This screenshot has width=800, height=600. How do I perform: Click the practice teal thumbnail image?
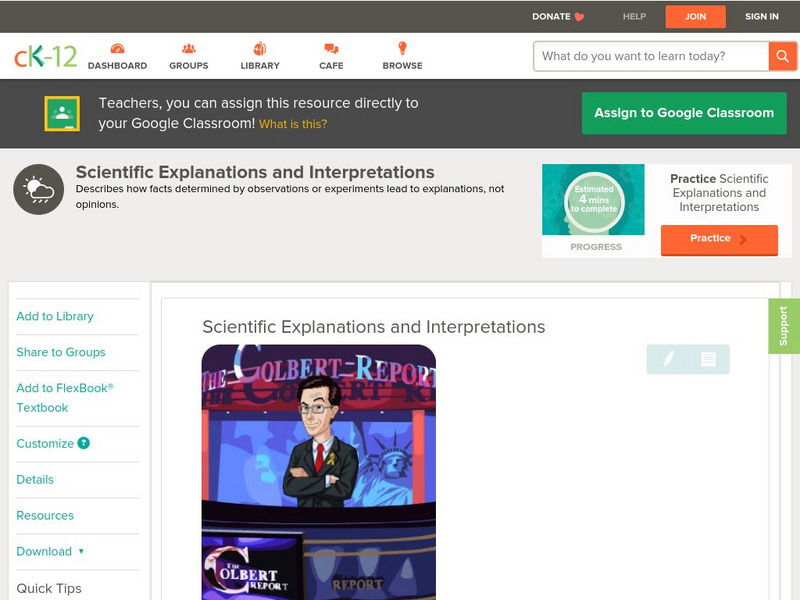click(593, 199)
